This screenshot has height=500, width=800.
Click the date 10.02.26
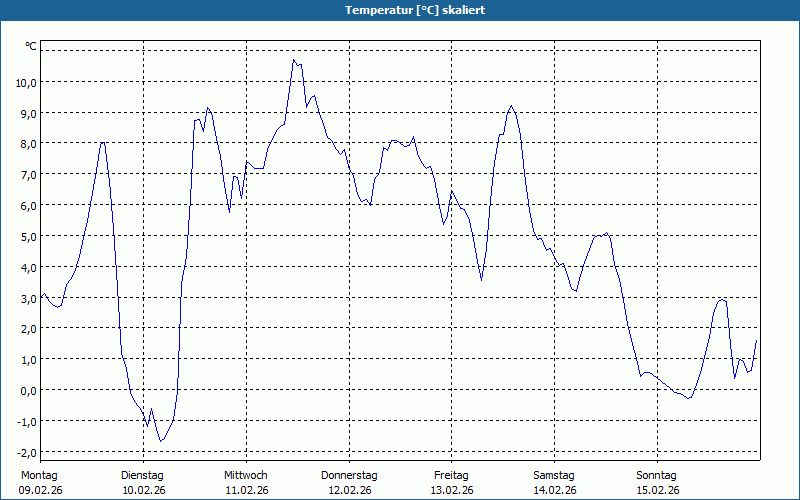coord(144,490)
